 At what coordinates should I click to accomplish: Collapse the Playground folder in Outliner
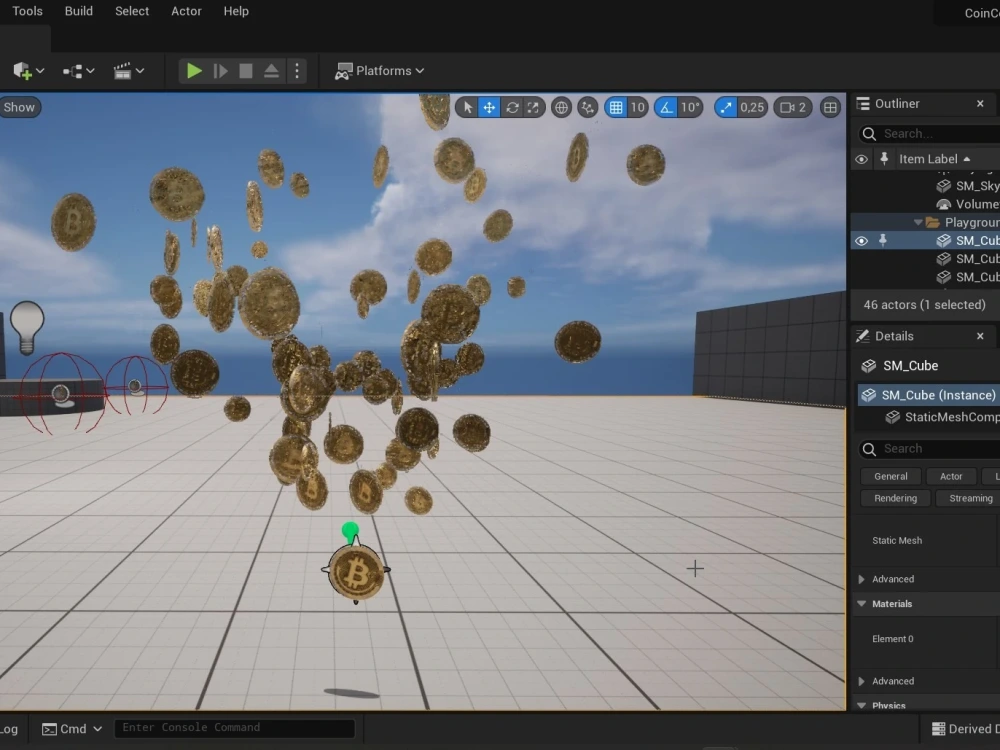917,222
